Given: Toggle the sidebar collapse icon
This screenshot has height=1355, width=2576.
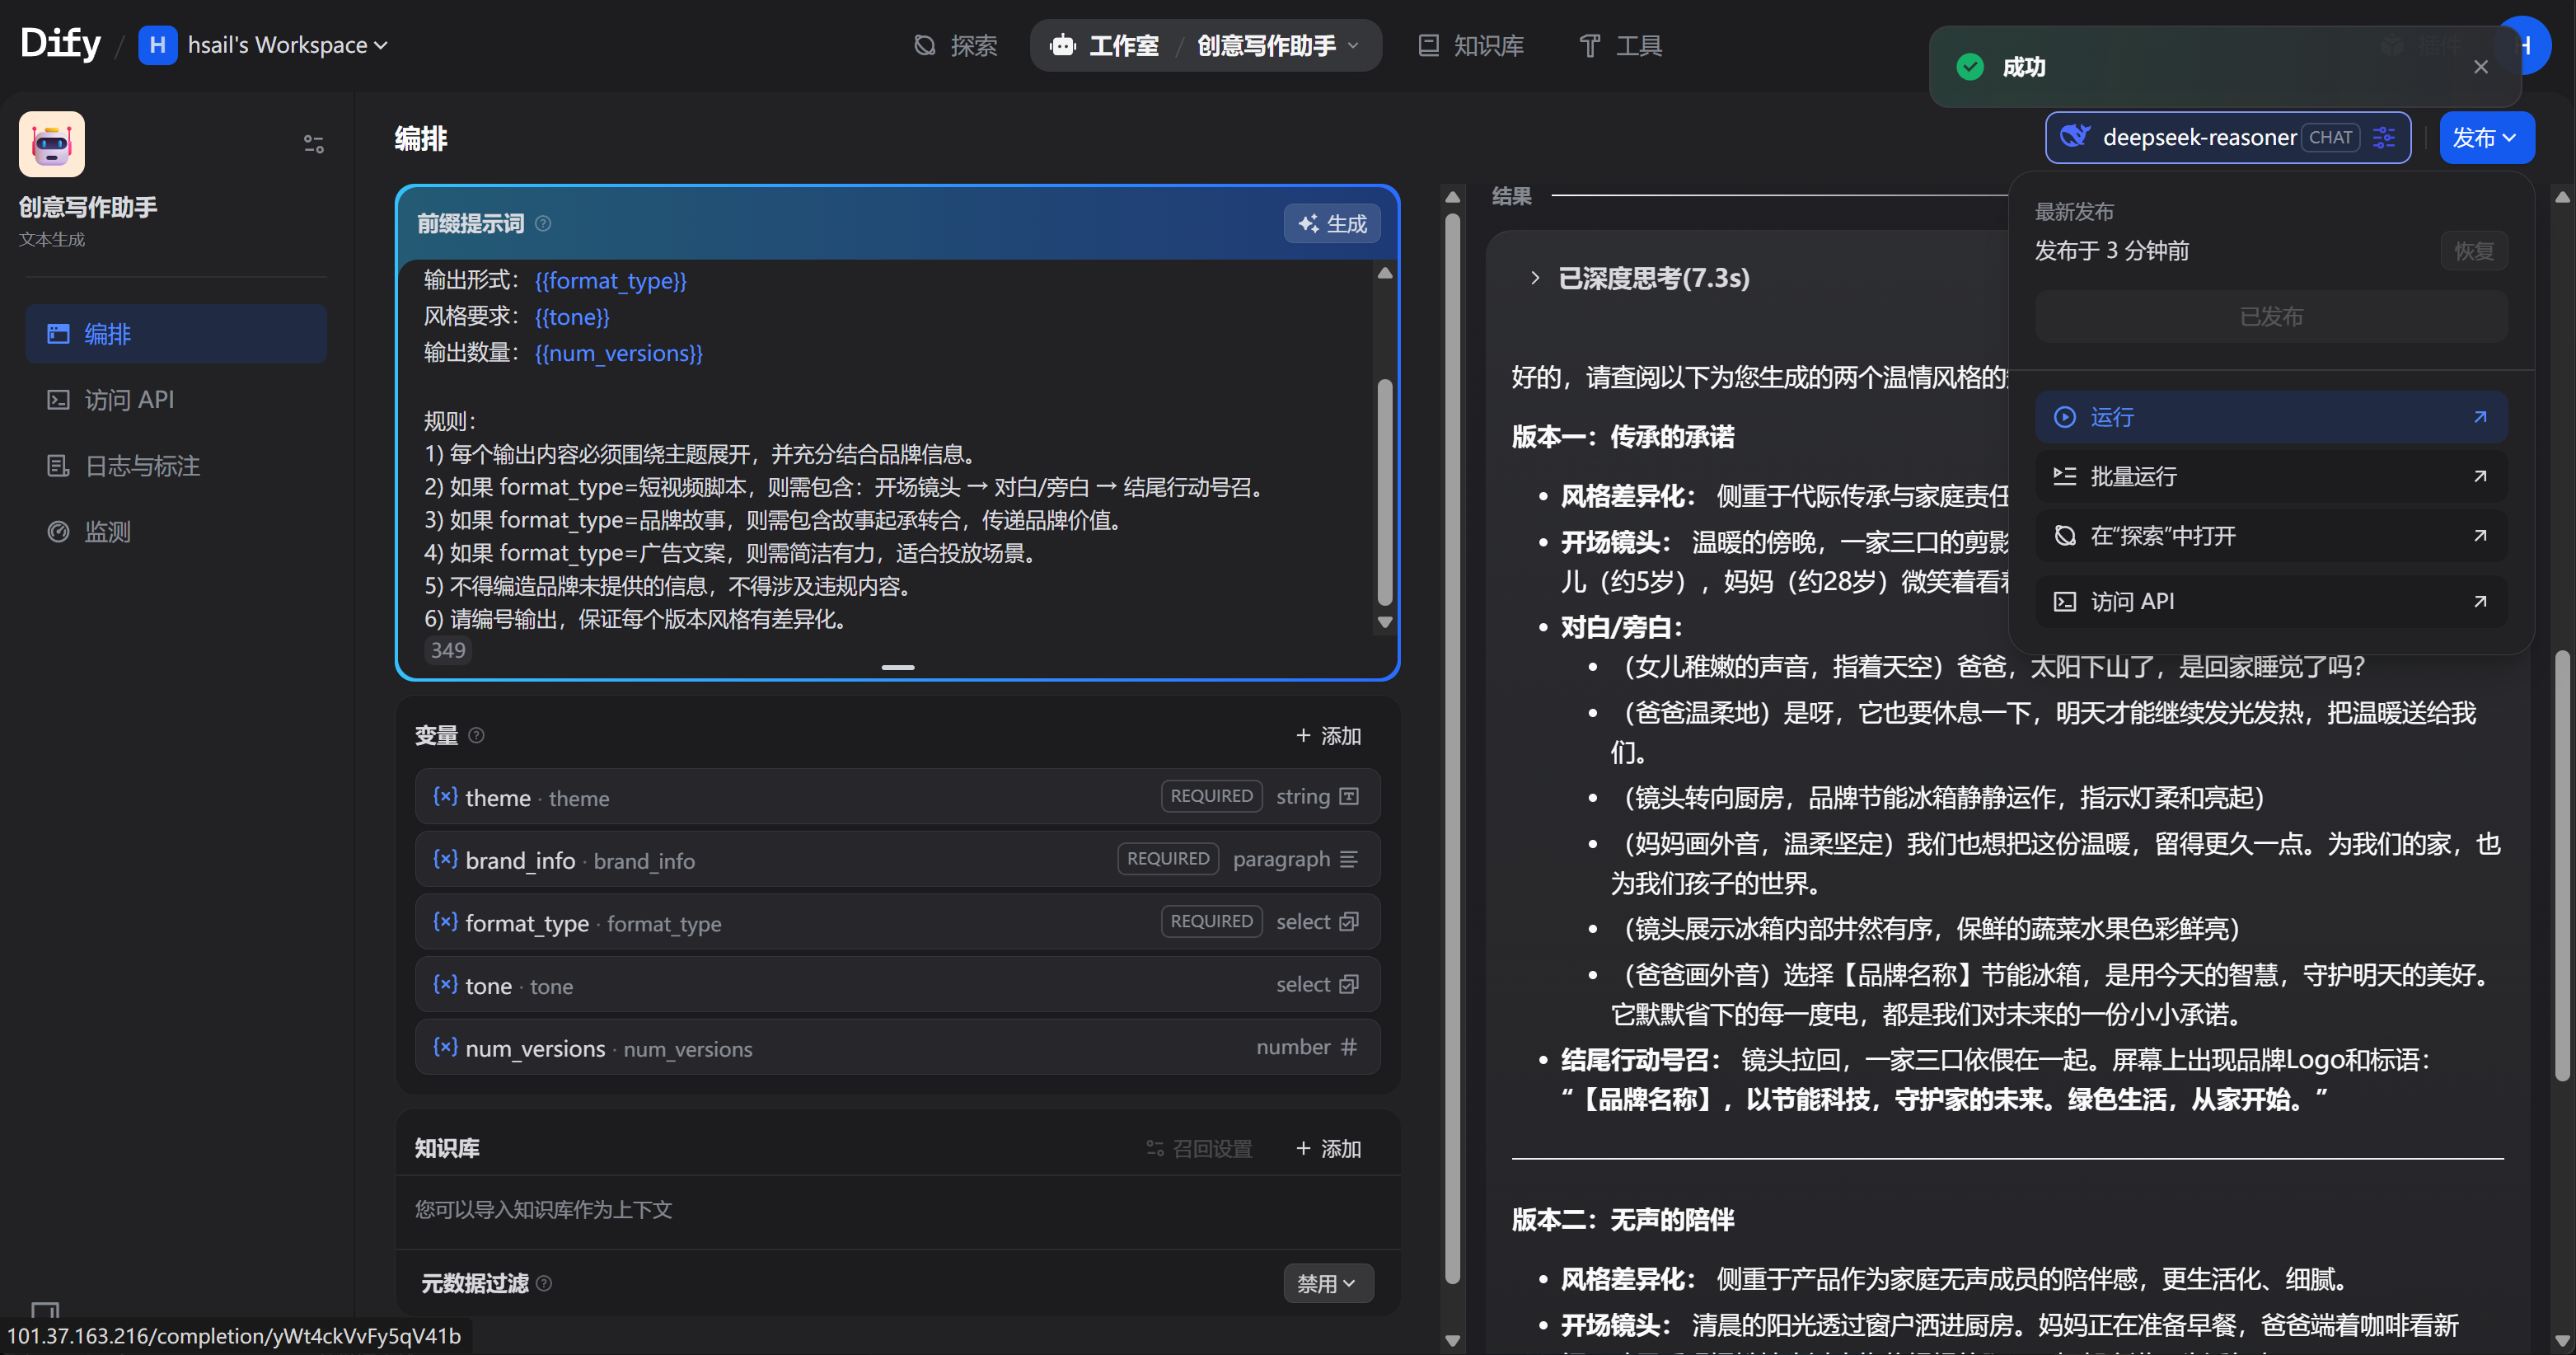Looking at the screenshot, I should (313, 144).
